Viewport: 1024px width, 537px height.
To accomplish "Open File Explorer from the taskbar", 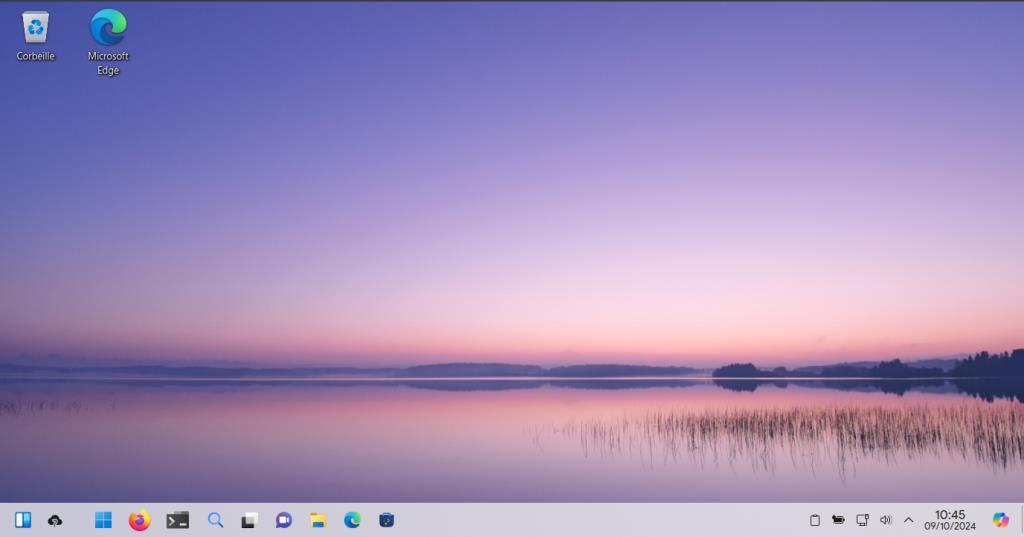I will [x=318, y=520].
